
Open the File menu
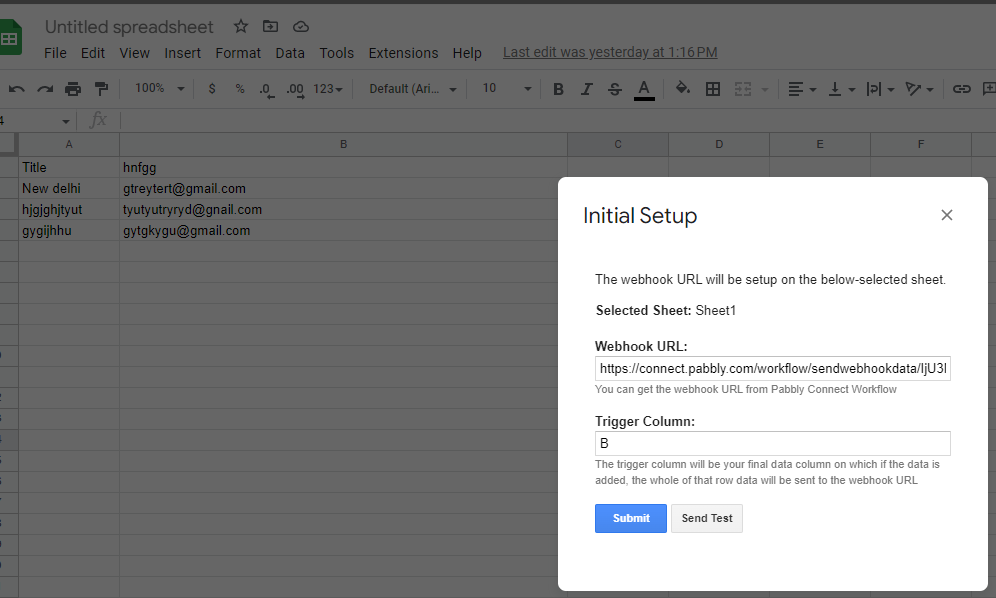point(55,53)
